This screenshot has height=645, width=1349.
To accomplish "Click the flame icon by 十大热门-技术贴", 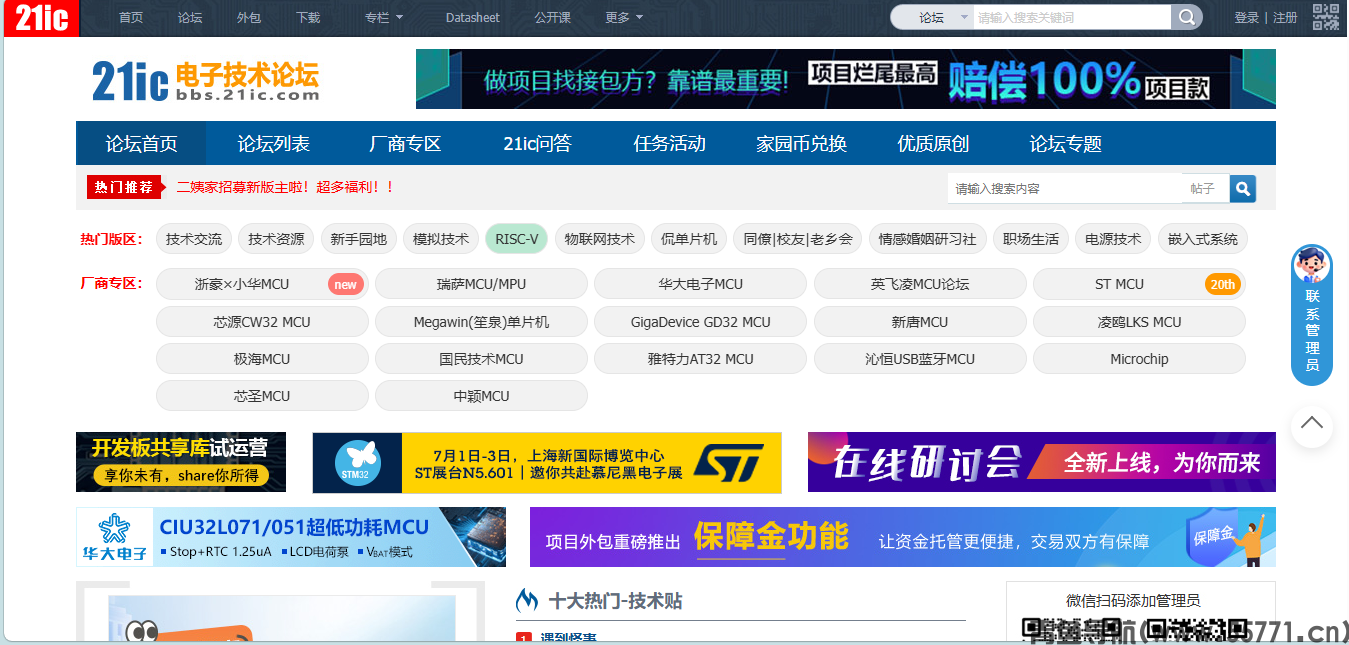I will (527, 601).
